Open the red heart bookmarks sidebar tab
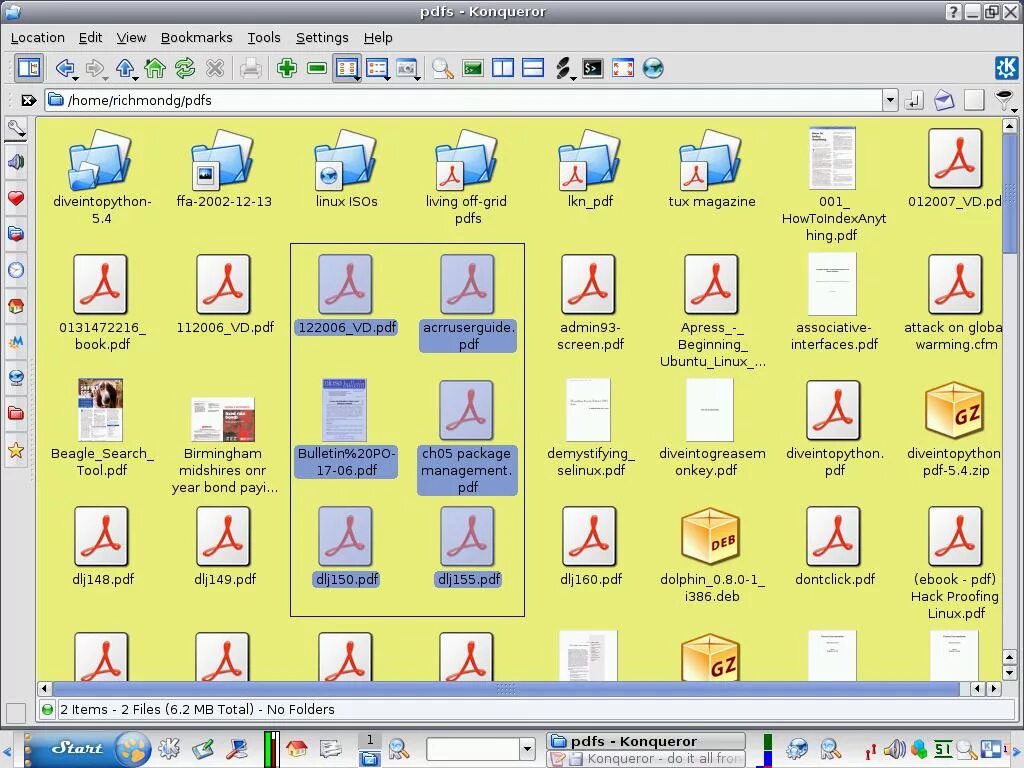The width and height of the screenshot is (1024, 768). [x=16, y=197]
